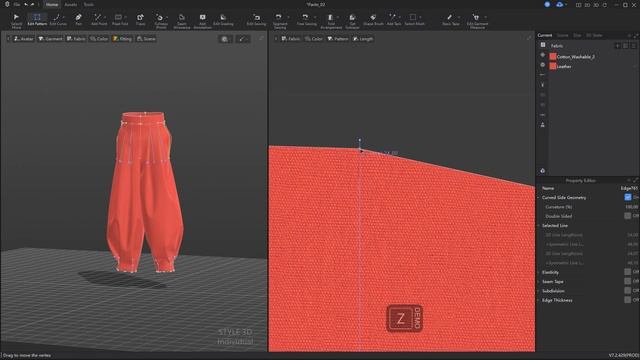
Task: Enable the Seam Tape checkbox
Action: click(x=628, y=281)
